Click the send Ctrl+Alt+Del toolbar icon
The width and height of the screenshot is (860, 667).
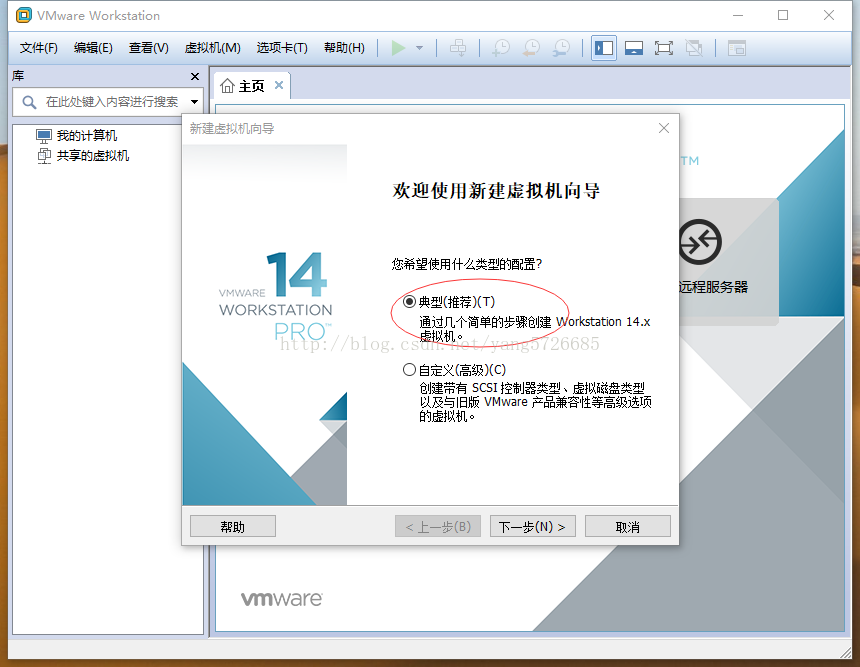458,47
